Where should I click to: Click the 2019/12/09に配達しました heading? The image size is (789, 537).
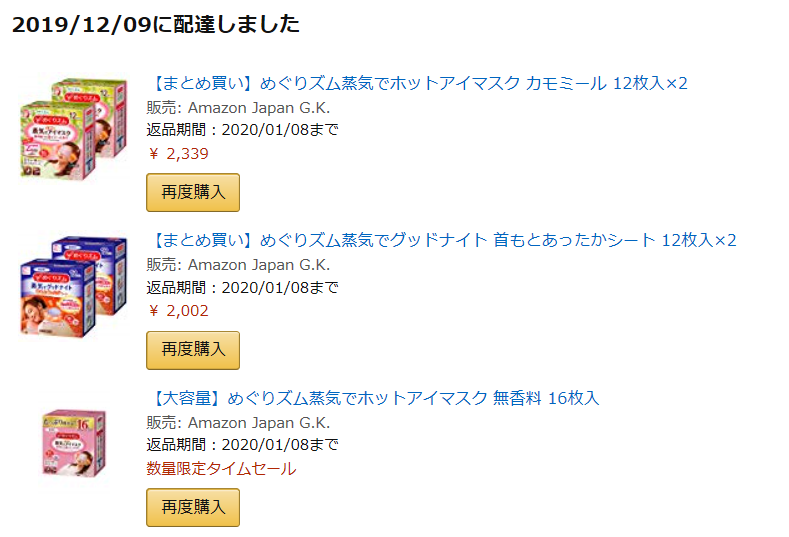(156, 24)
